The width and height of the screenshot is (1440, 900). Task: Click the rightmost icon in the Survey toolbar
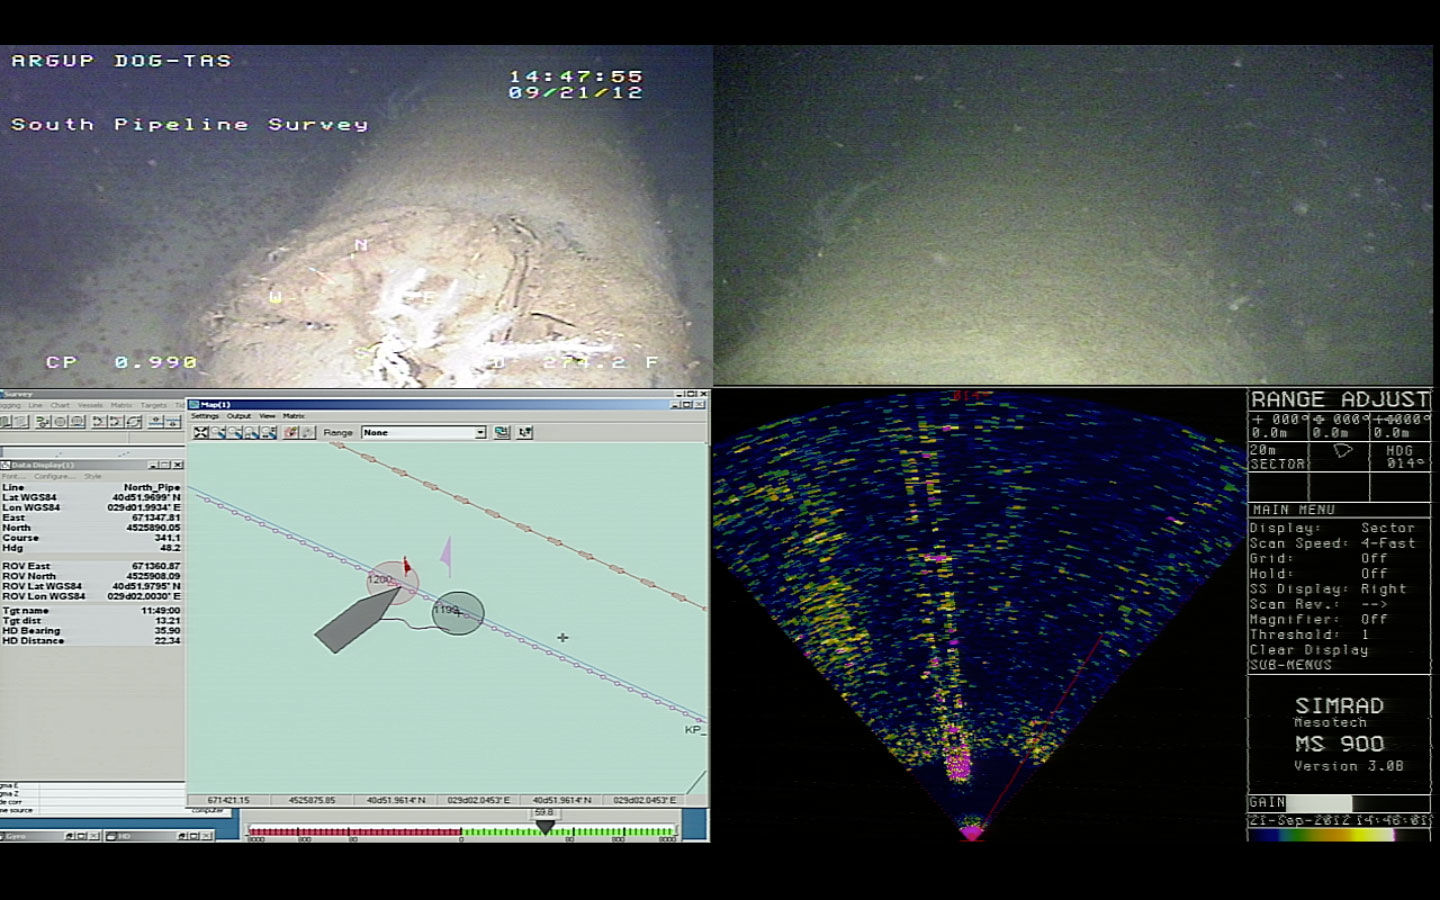coord(173,422)
